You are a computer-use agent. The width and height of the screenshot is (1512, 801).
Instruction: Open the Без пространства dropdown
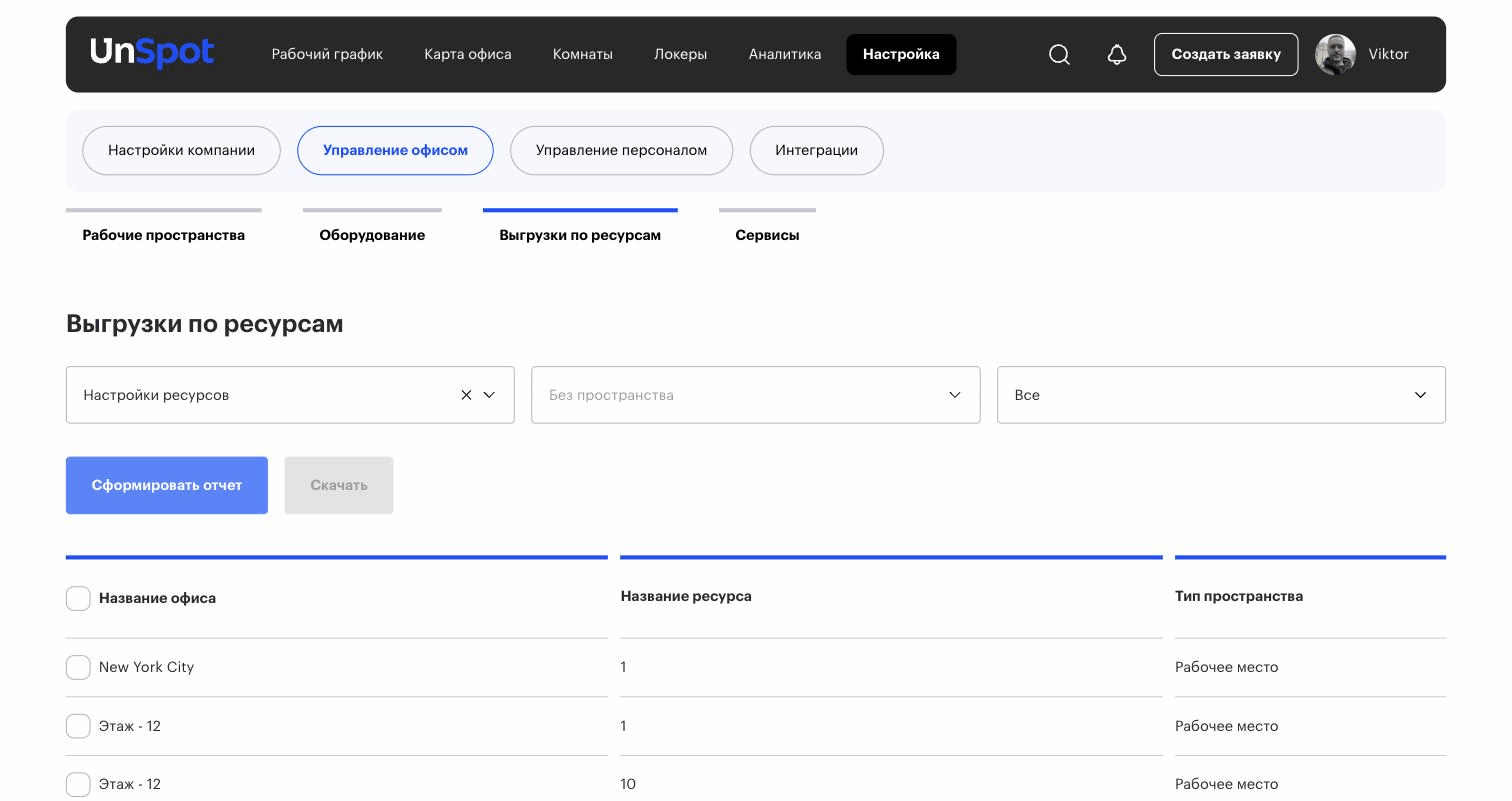755,395
